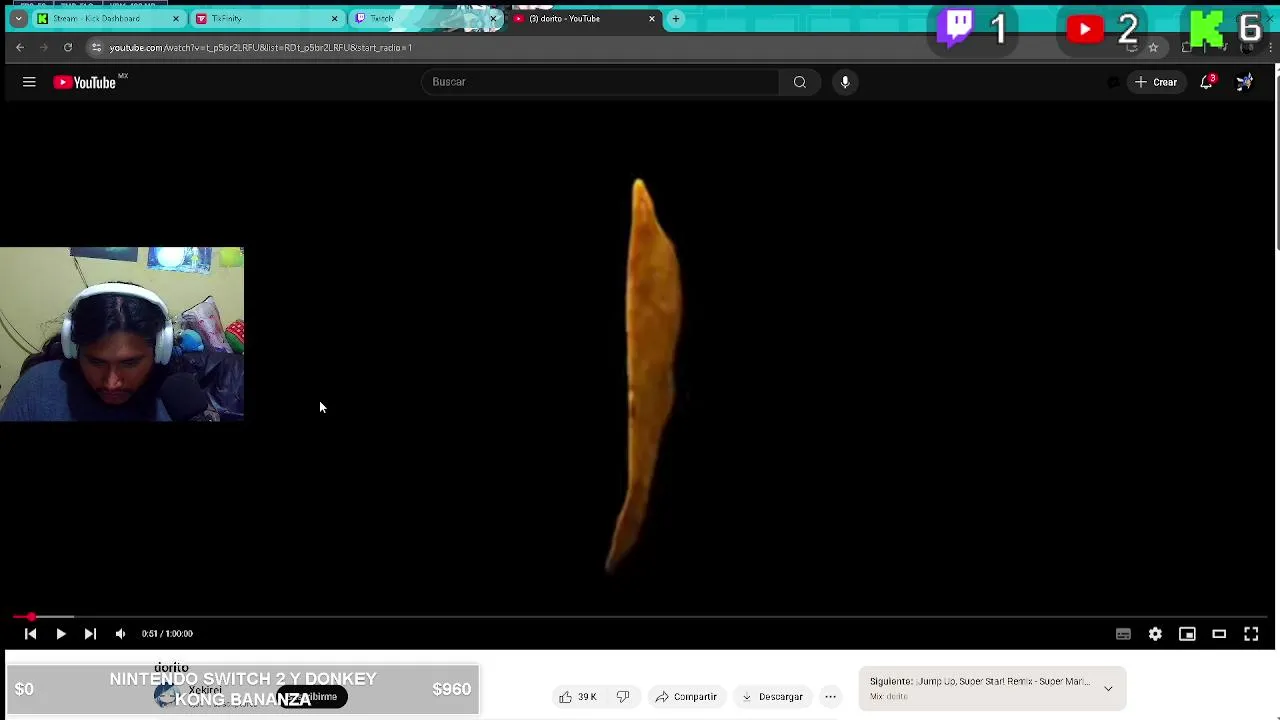
Task: Open a new browser tab
Action: (676, 18)
